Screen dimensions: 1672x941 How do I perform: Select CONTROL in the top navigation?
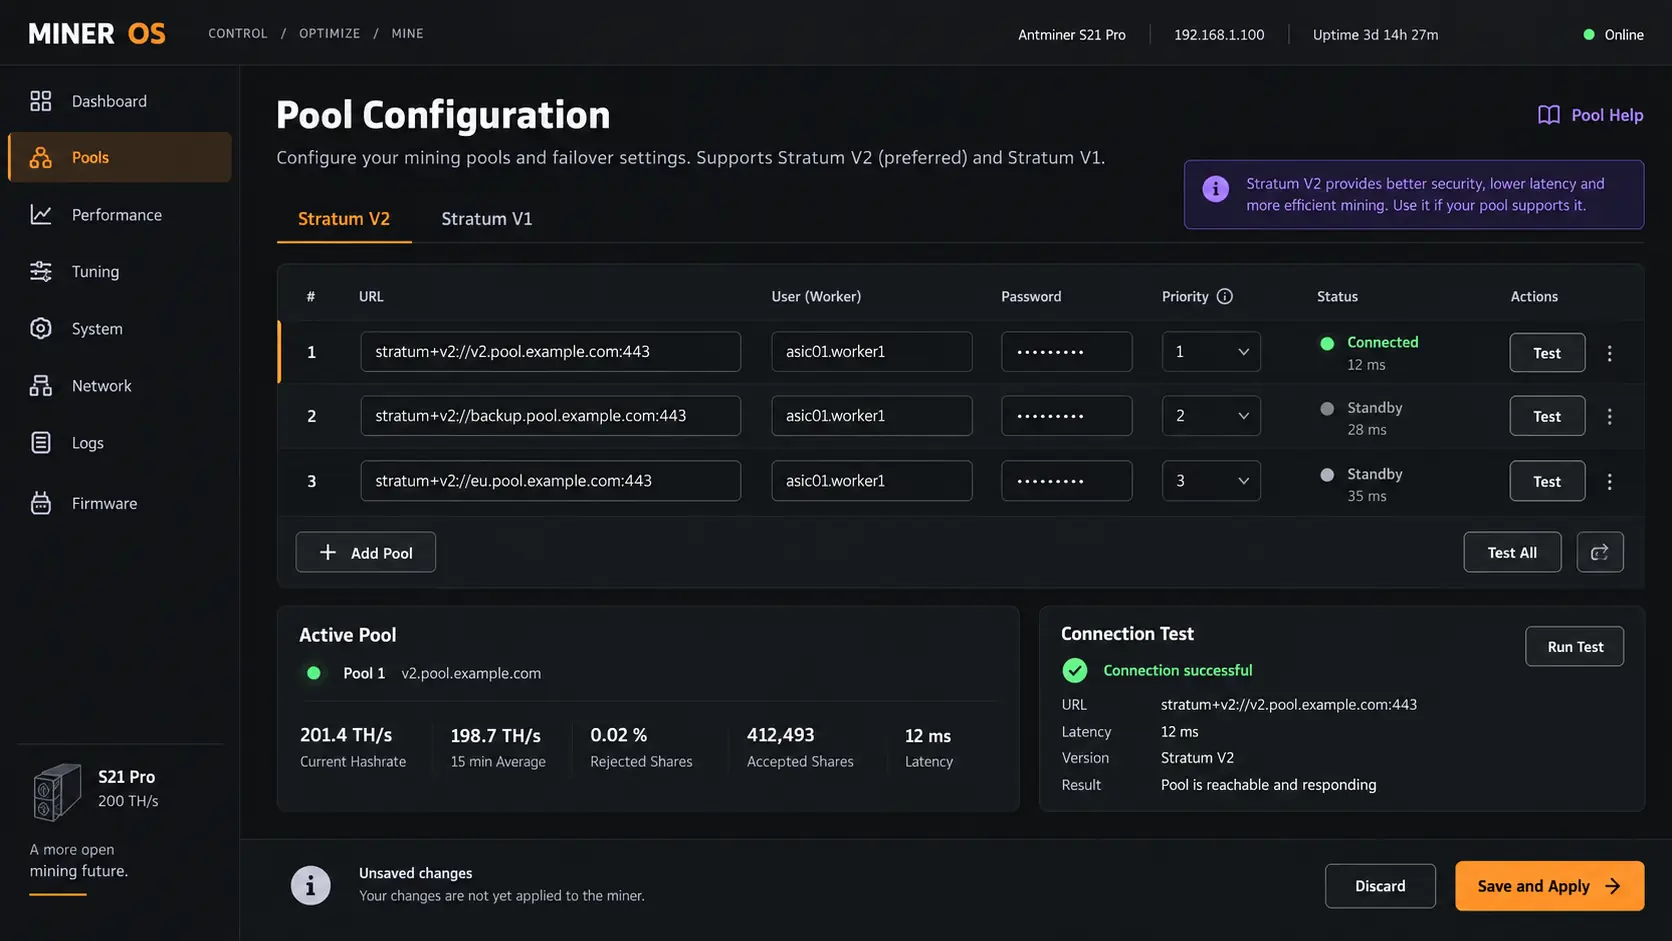238,34
